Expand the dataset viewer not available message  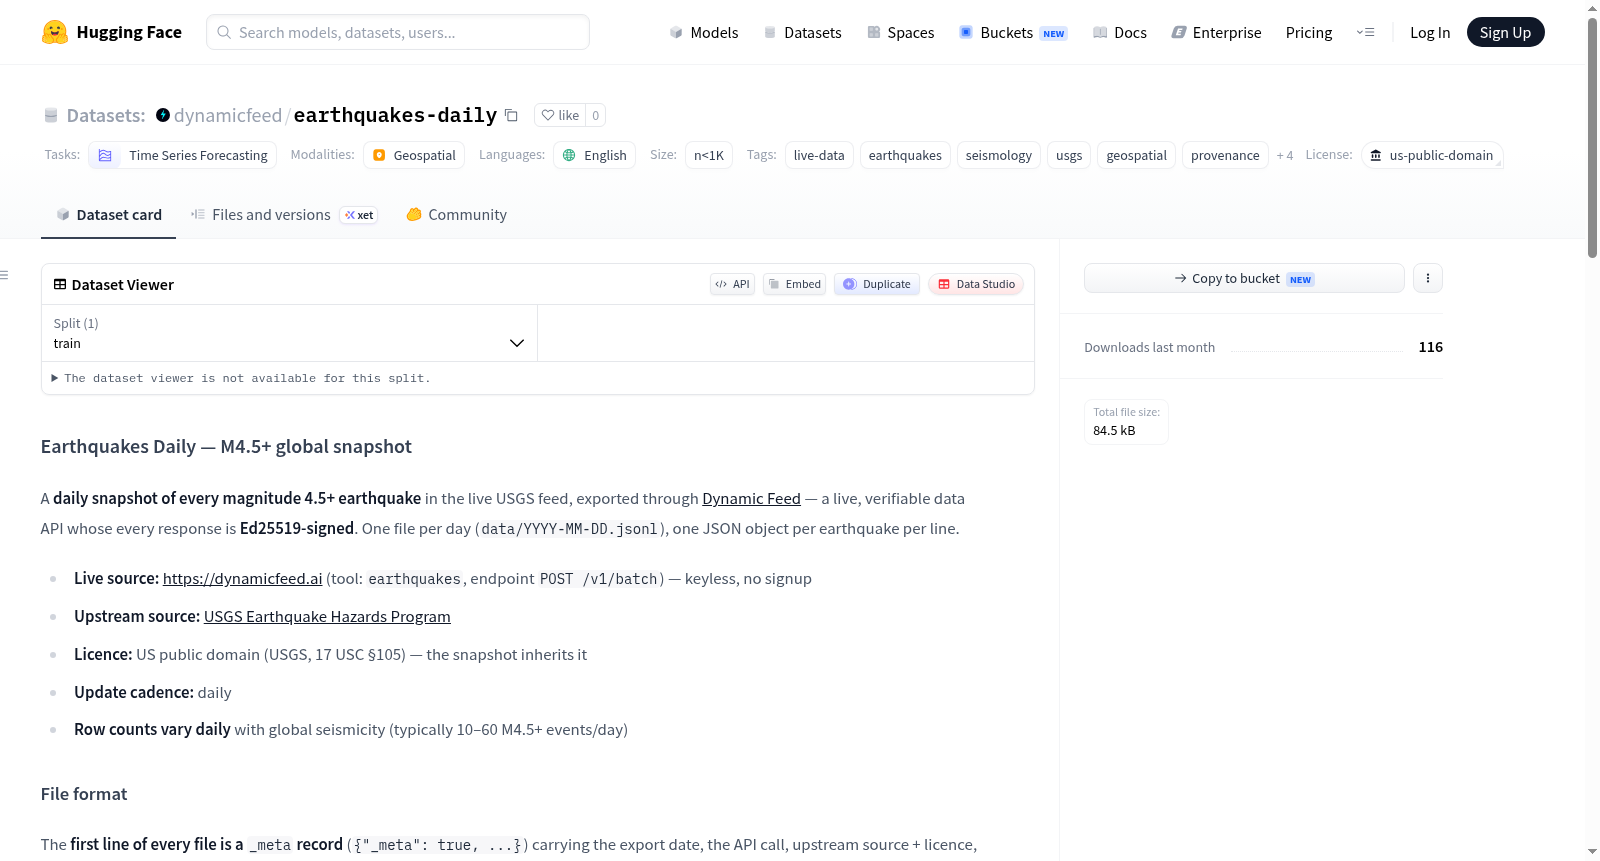tap(241, 378)
